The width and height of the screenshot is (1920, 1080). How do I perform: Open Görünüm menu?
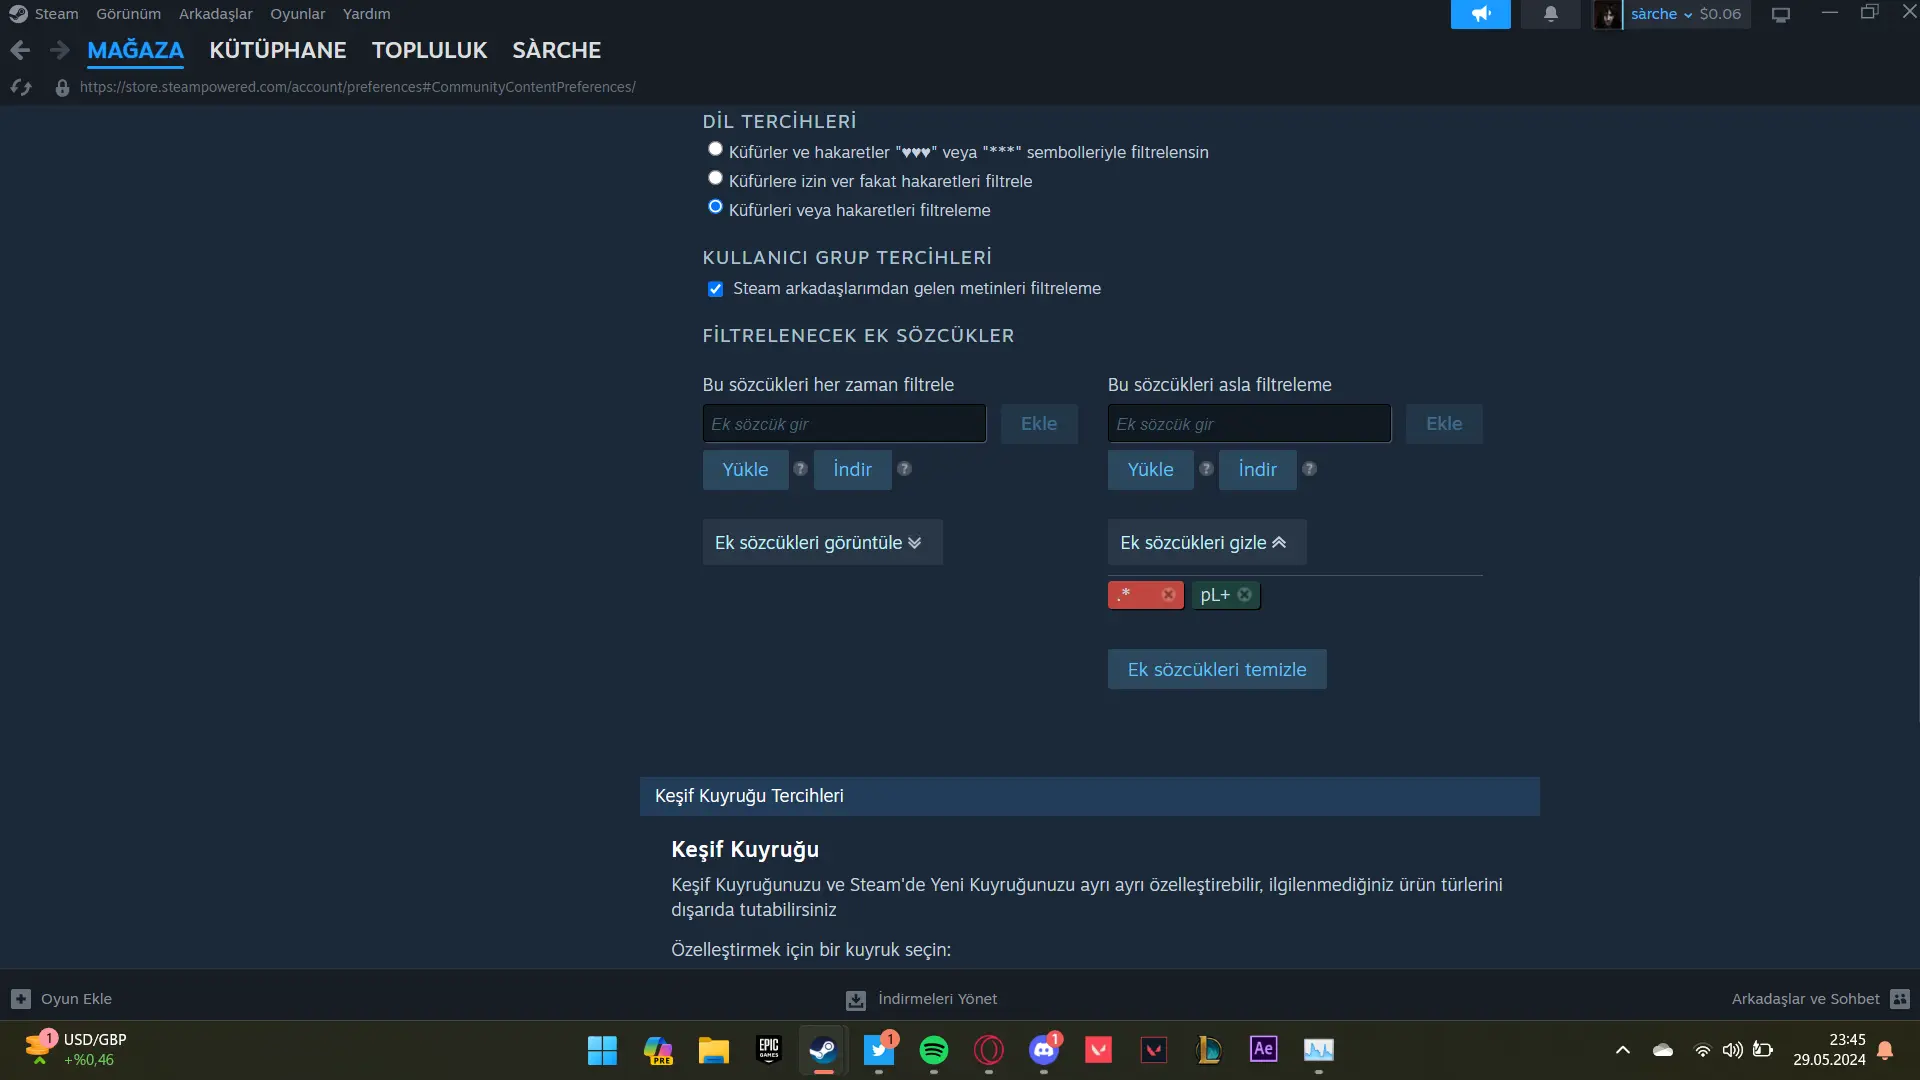[128, 14]
